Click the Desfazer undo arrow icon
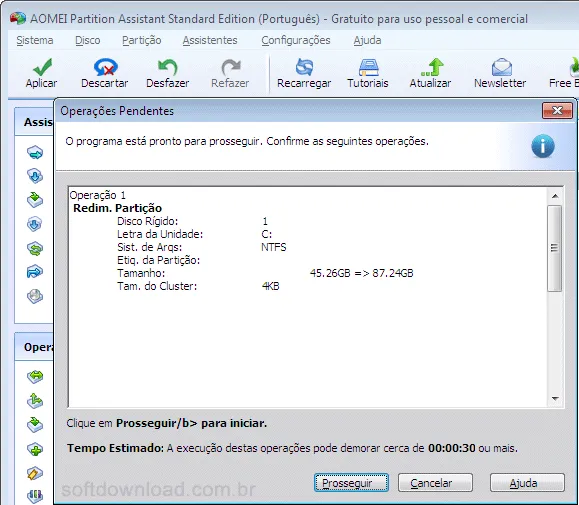This screenshot has height=505, width=579. [x=168, y=67]
